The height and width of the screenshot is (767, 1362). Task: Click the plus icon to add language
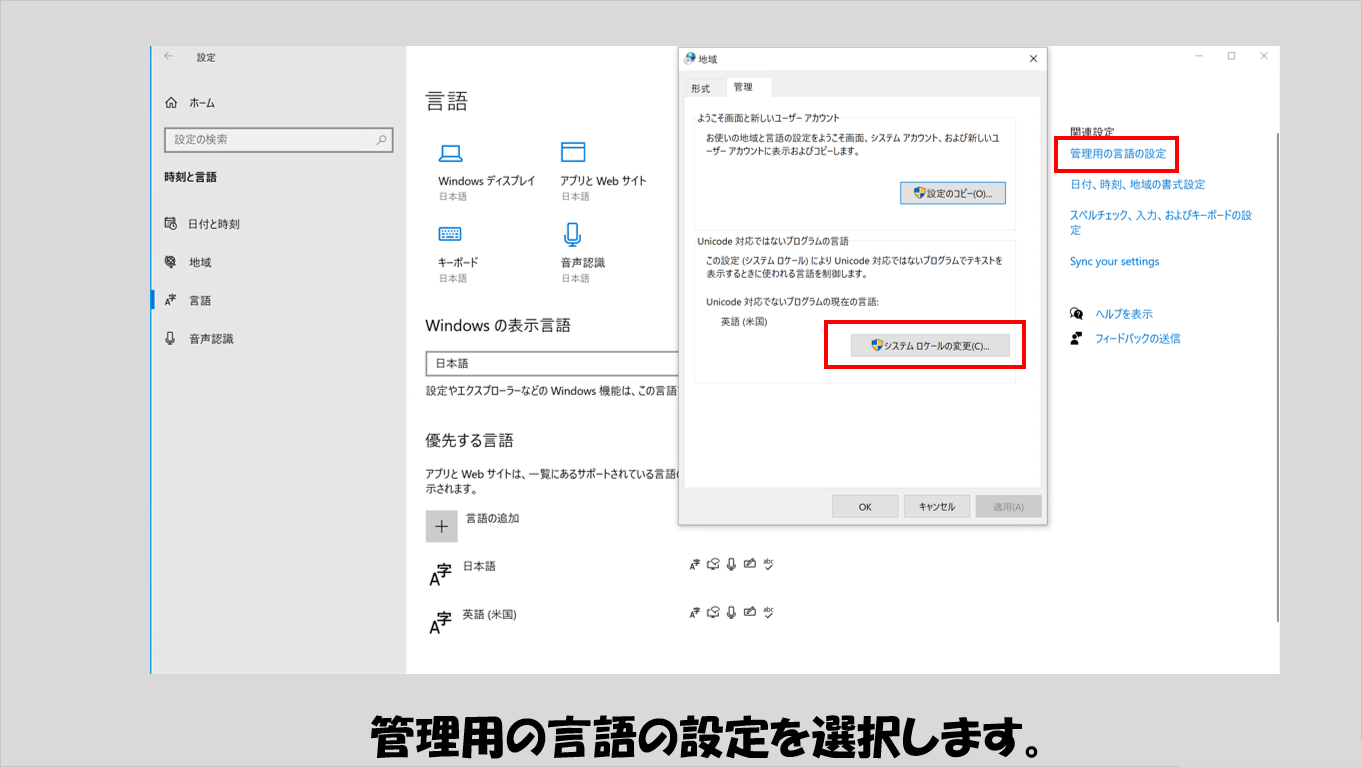coord(442,526)
